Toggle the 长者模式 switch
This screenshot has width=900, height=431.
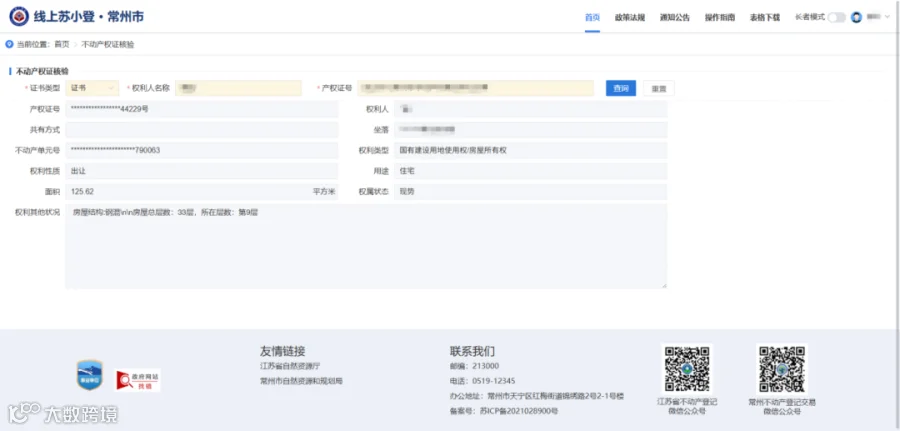click(836, 17)
